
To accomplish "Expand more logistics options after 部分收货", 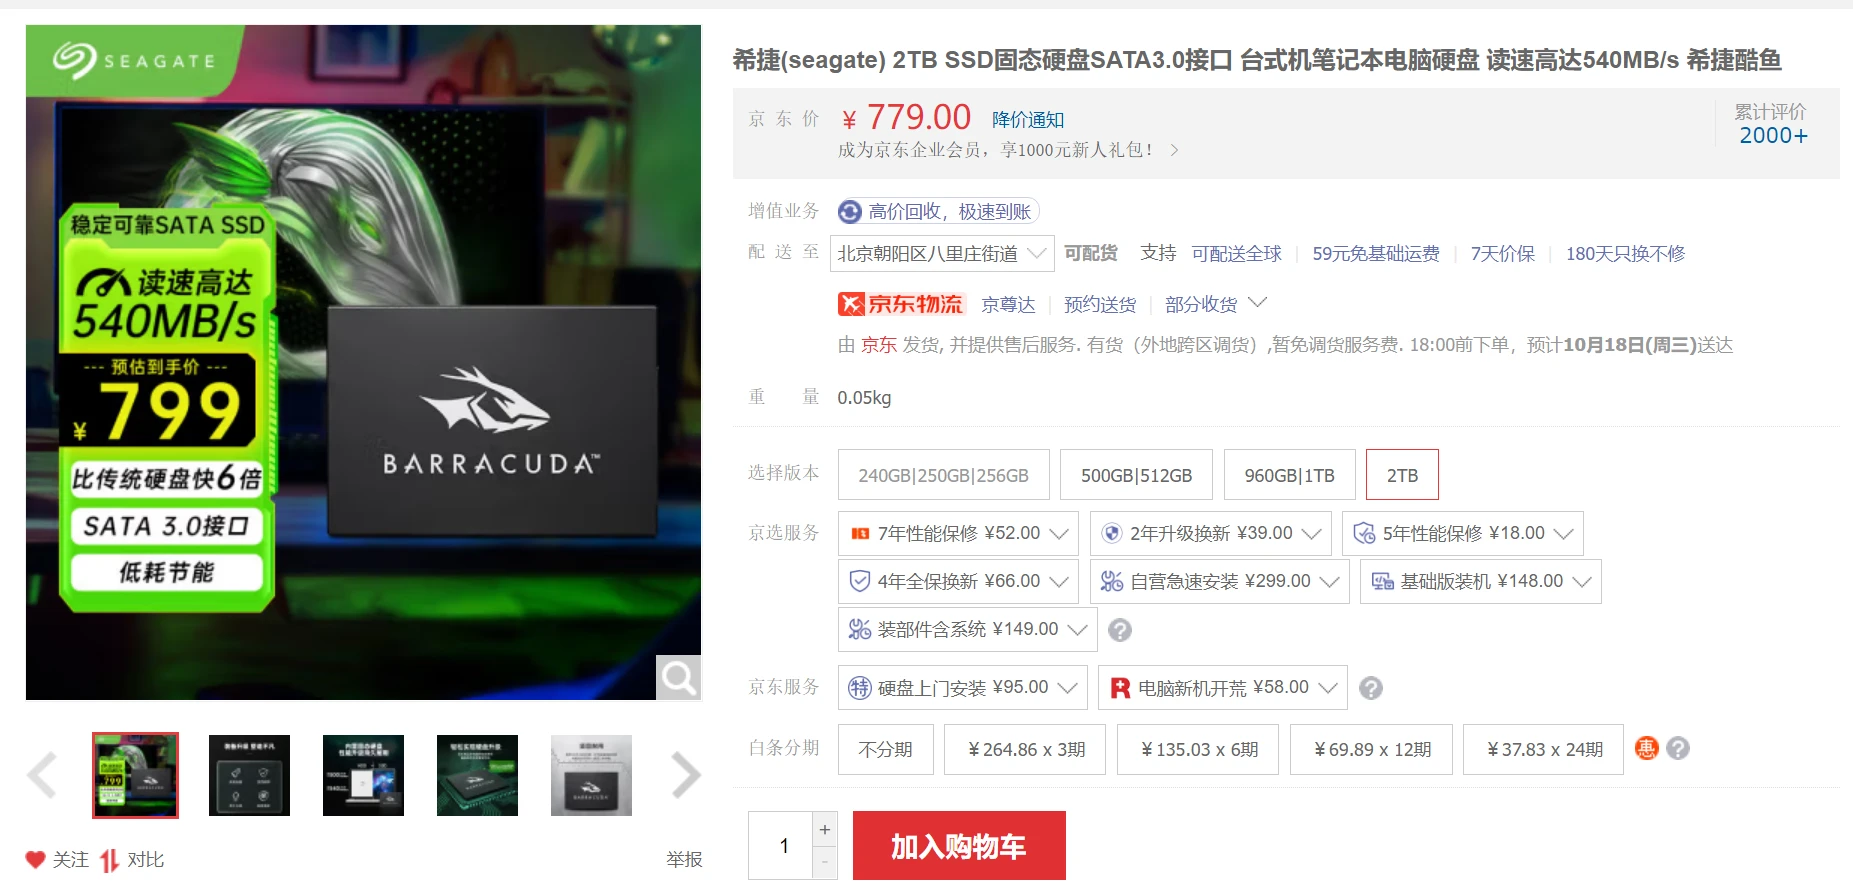I will pos(1258,302).
